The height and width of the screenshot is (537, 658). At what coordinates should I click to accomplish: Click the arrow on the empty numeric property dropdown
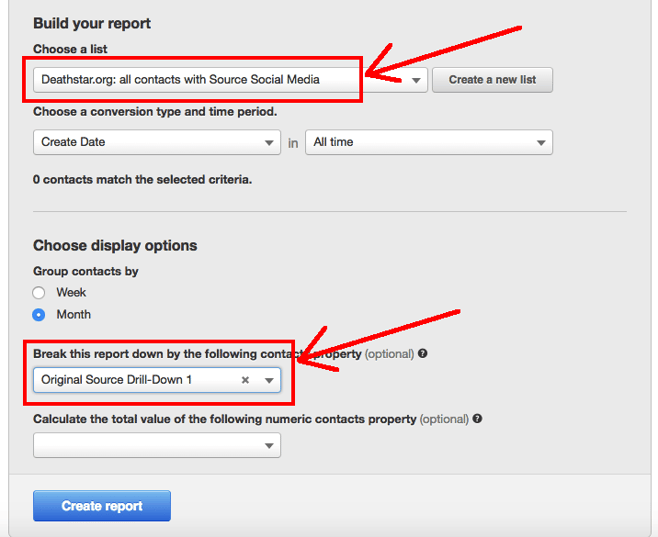tap(269, 446)
